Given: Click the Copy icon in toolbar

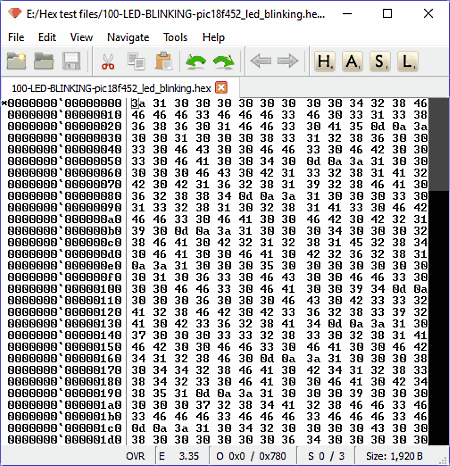Looking at the screenshot, I should [x=136, y=61].
